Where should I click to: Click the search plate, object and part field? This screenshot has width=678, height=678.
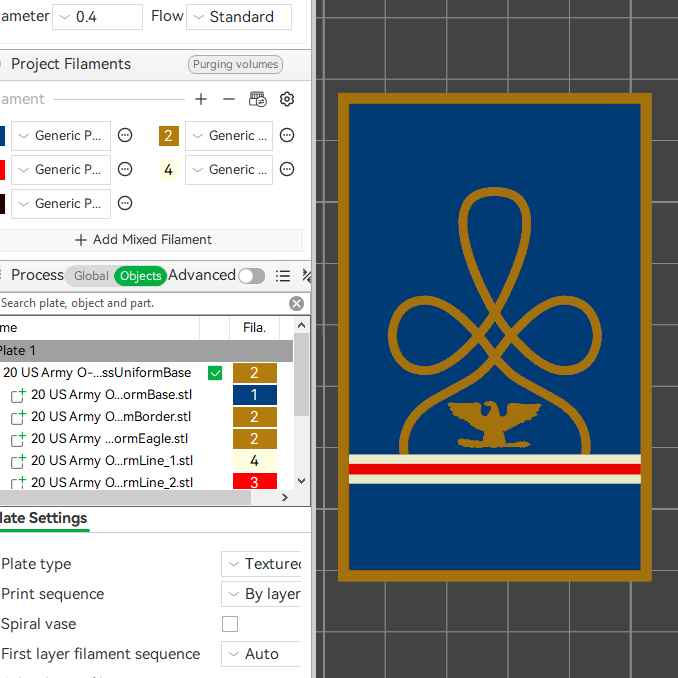pos(143,304)
